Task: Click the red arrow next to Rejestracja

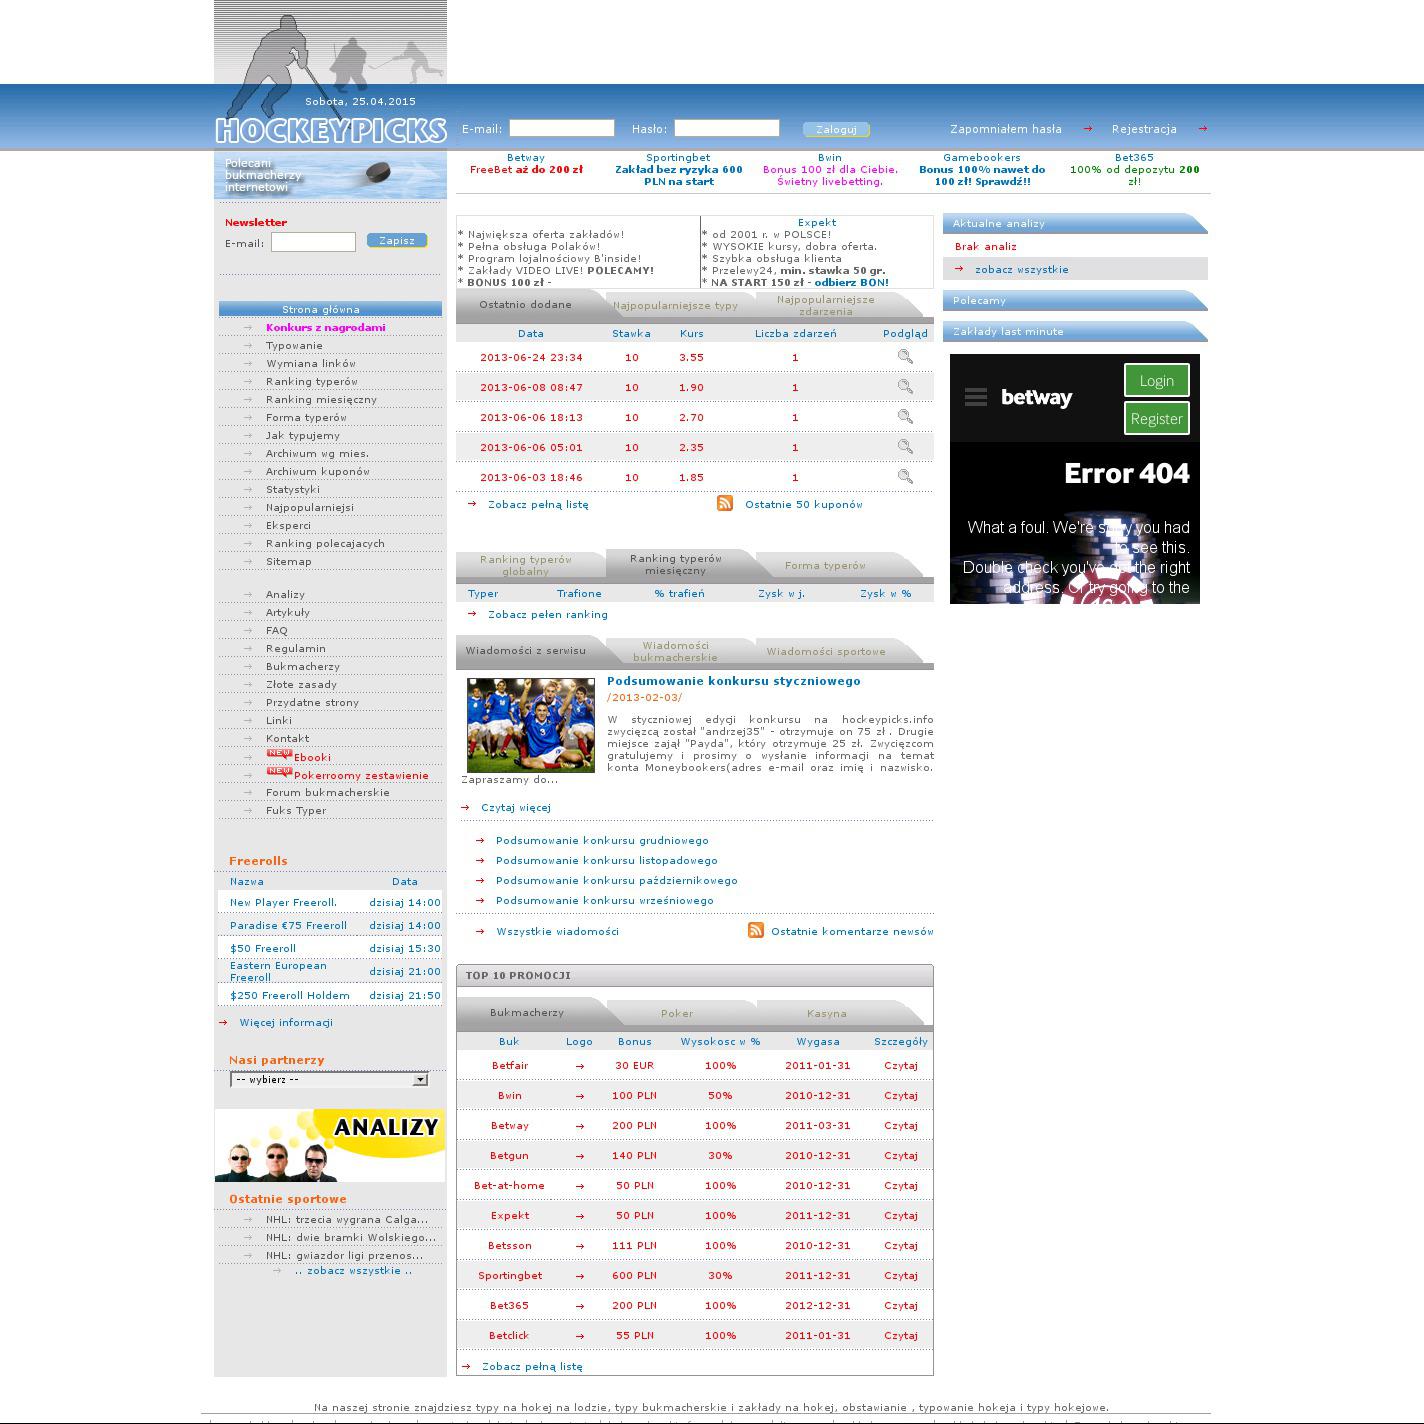Action: tap(1202, 129)
